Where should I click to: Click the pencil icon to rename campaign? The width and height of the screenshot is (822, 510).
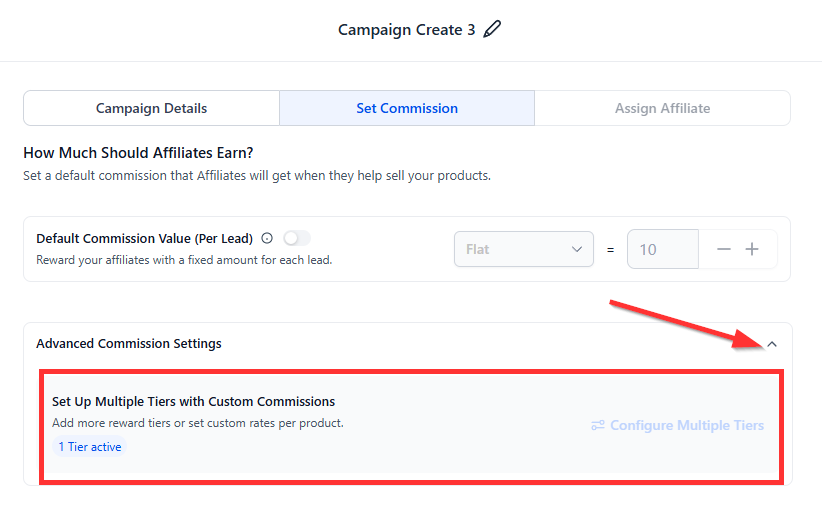click(x=492, y=29)
